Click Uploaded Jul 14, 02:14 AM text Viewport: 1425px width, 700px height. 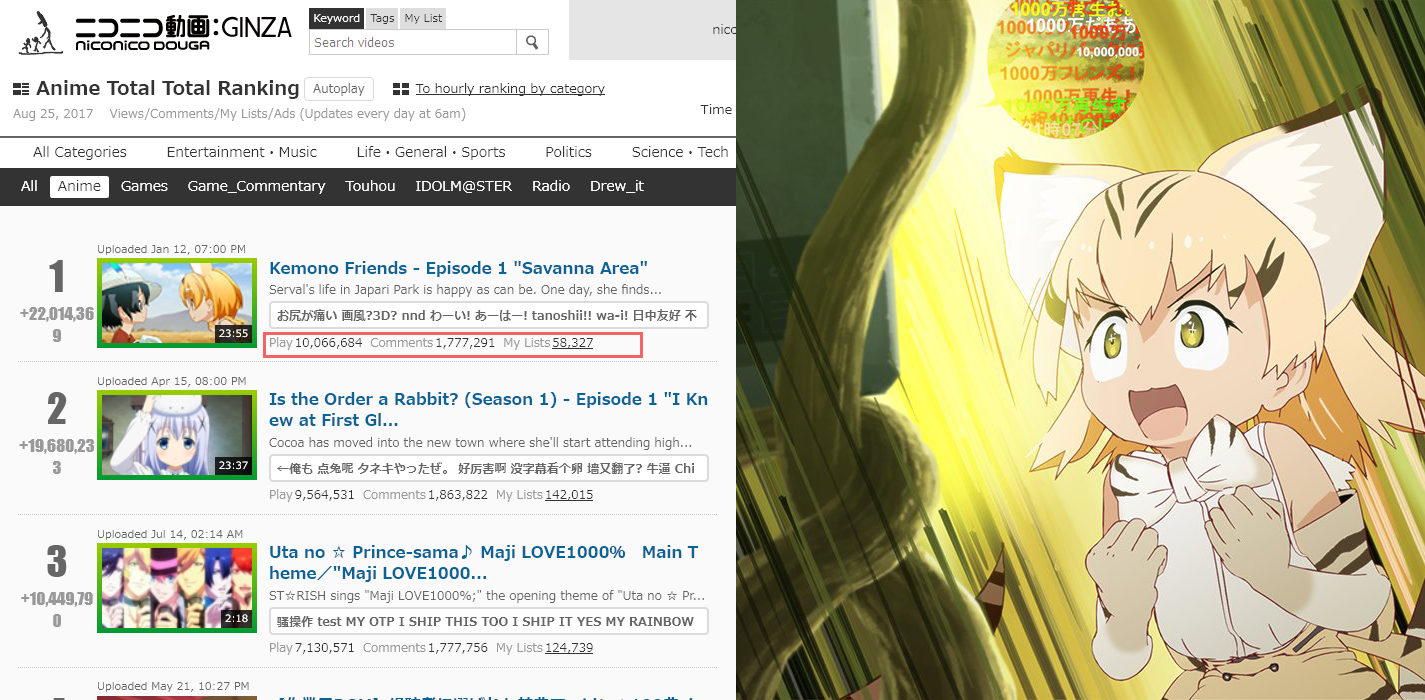170,534
